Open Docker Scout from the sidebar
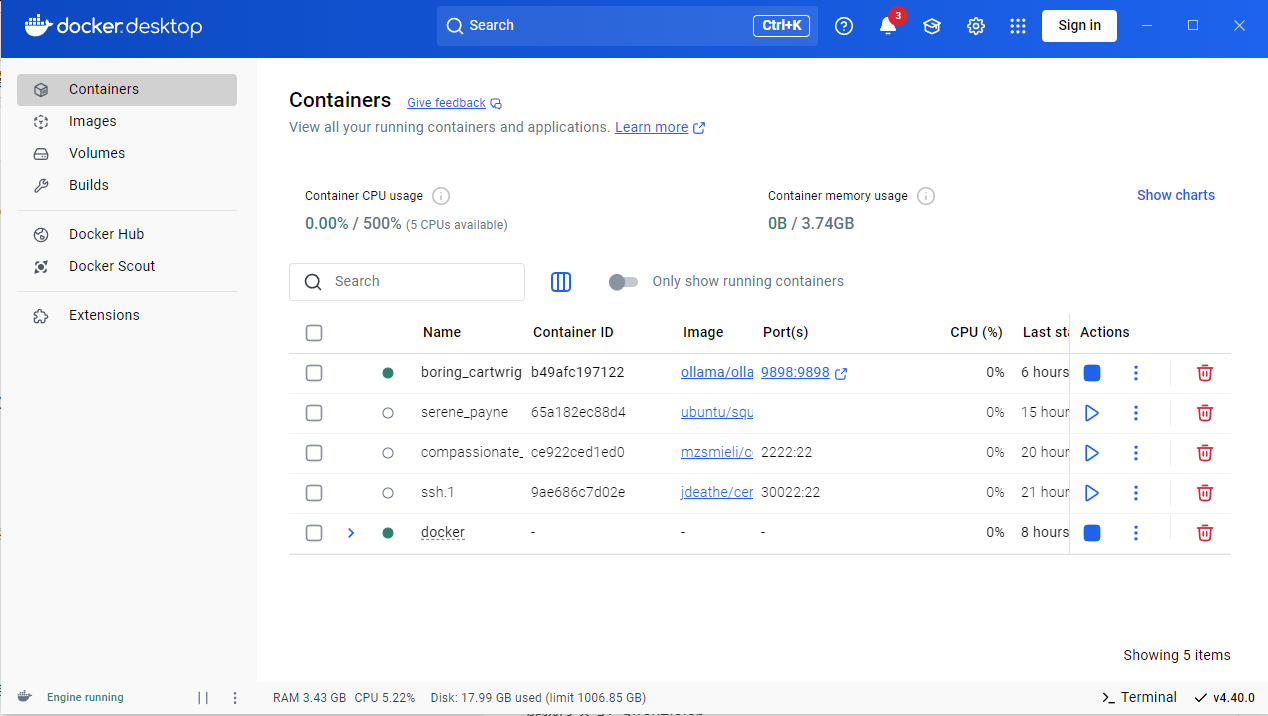1268x716 pixels. 127,266
